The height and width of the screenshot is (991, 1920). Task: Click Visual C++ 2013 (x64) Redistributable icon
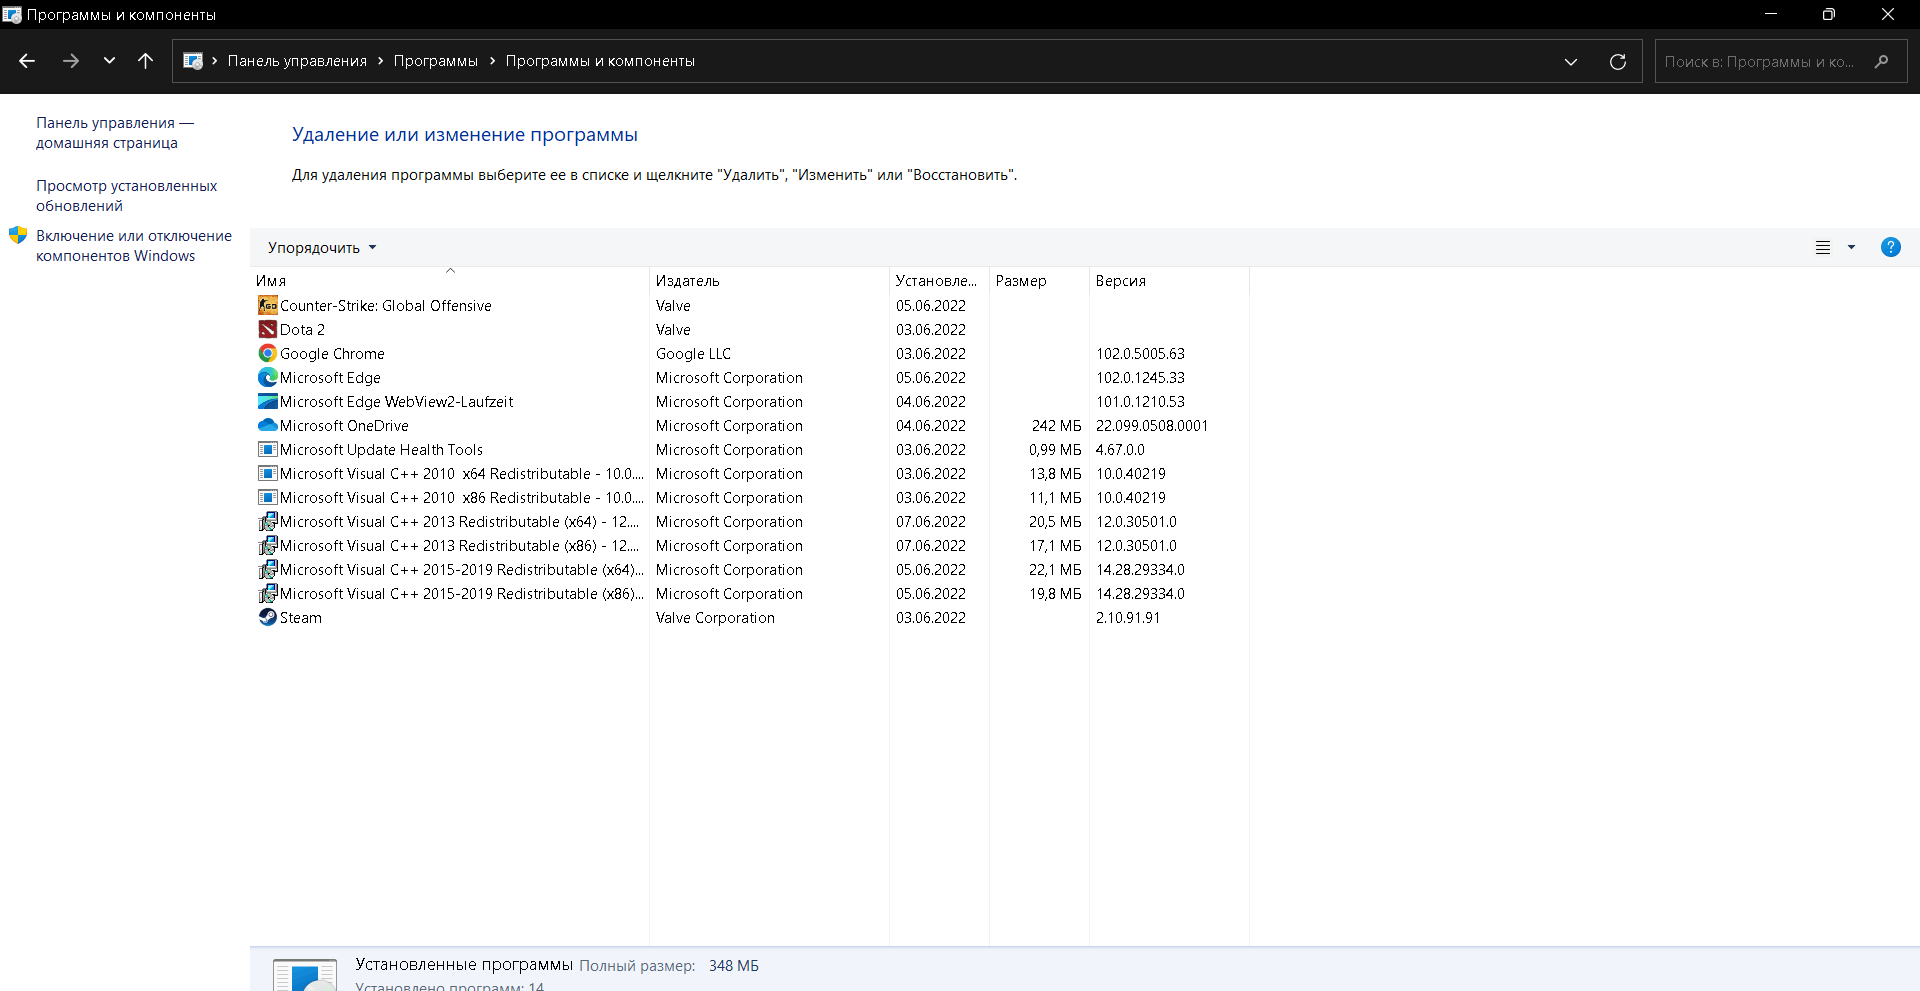(x=267, y=521)
